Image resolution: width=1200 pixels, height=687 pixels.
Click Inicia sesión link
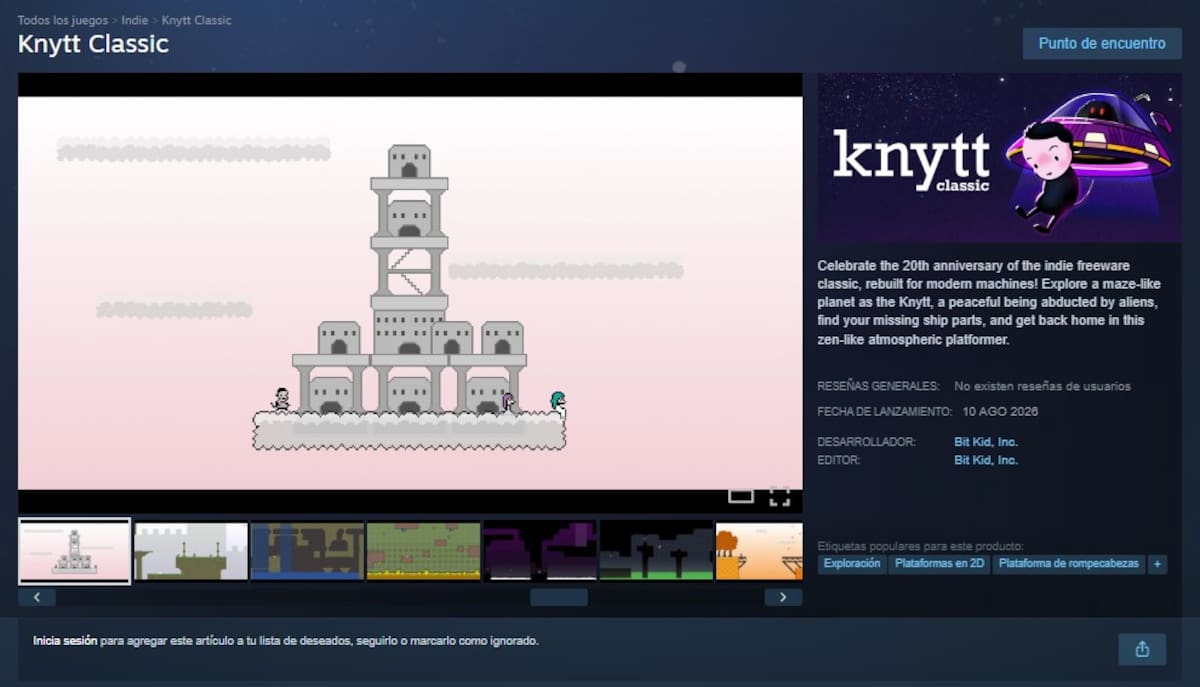65,641
